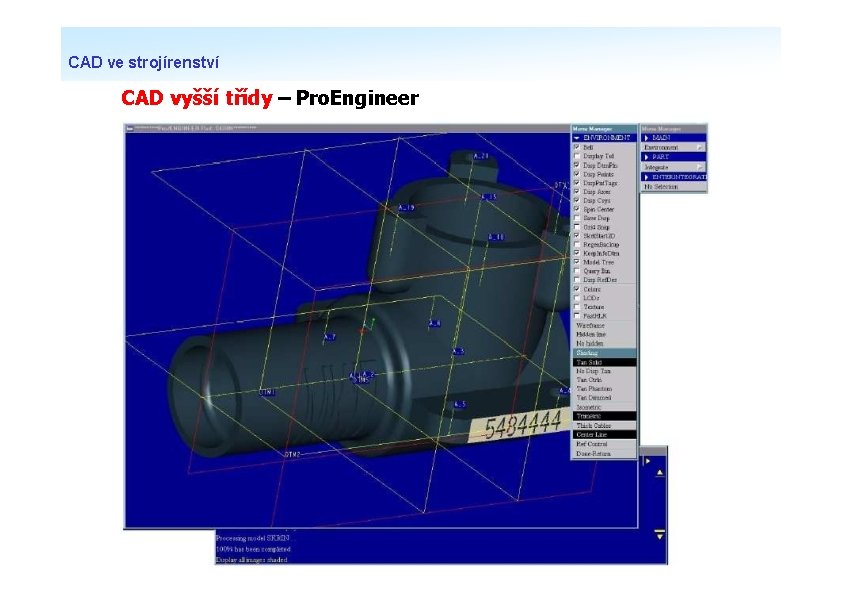Select Tan Solid tangent edge option
The image size is (842, 595).
click(x=604, y=362)
